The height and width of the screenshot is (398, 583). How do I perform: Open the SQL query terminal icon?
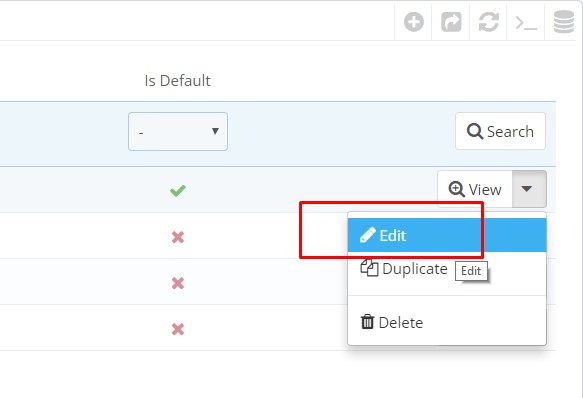point(526,23)
